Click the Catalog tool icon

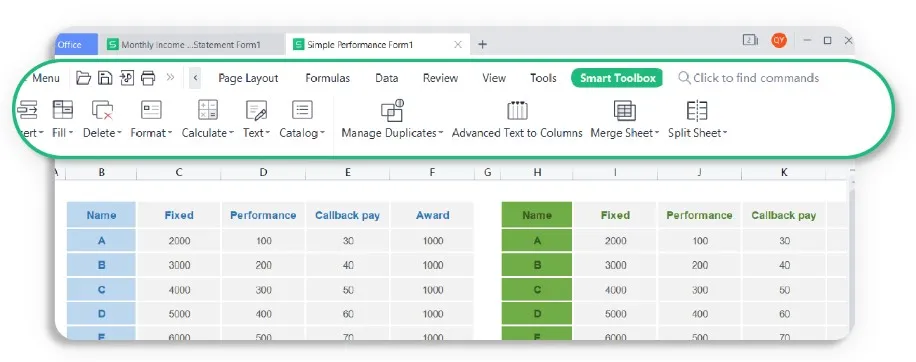pos(302,110)
